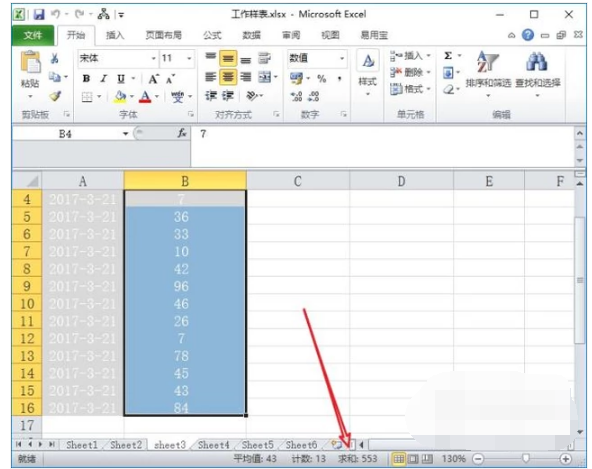Viewport: 592px width, 469px height.
Task: Decrease decimal places
Action: (314, 97)
